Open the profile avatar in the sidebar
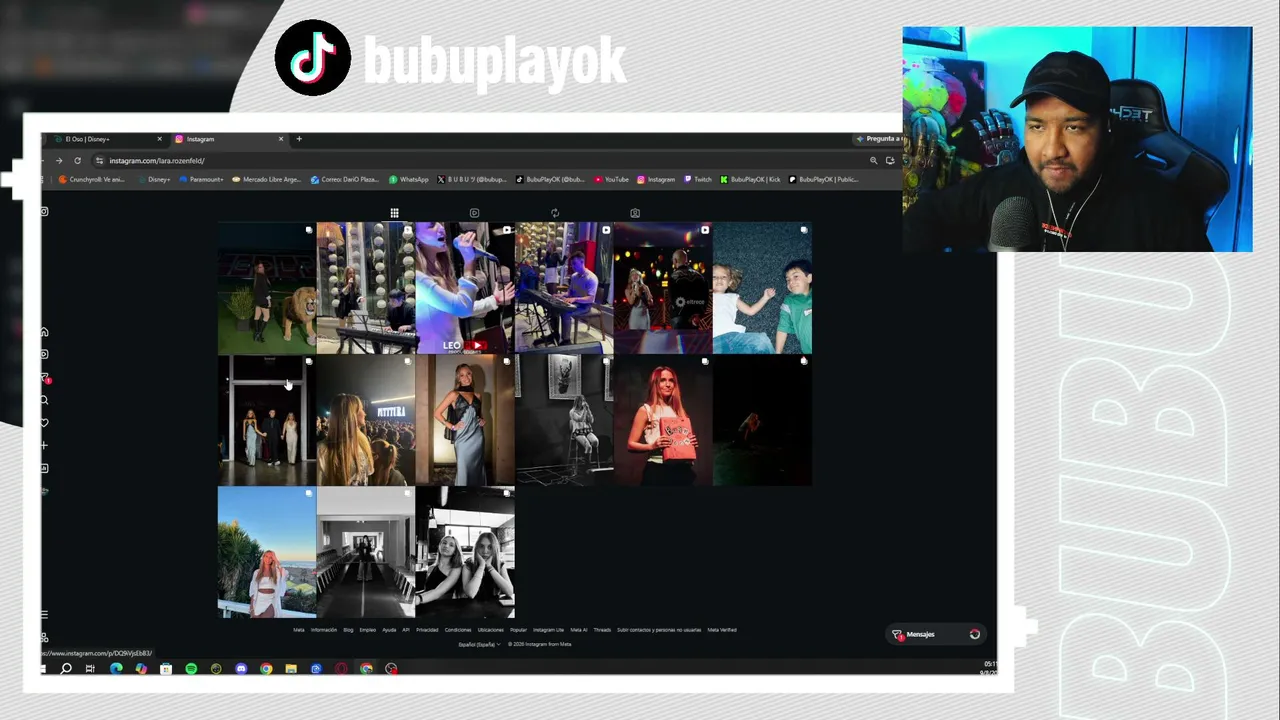The width and height of the screenshot is (1280, 720). point(44,491)
